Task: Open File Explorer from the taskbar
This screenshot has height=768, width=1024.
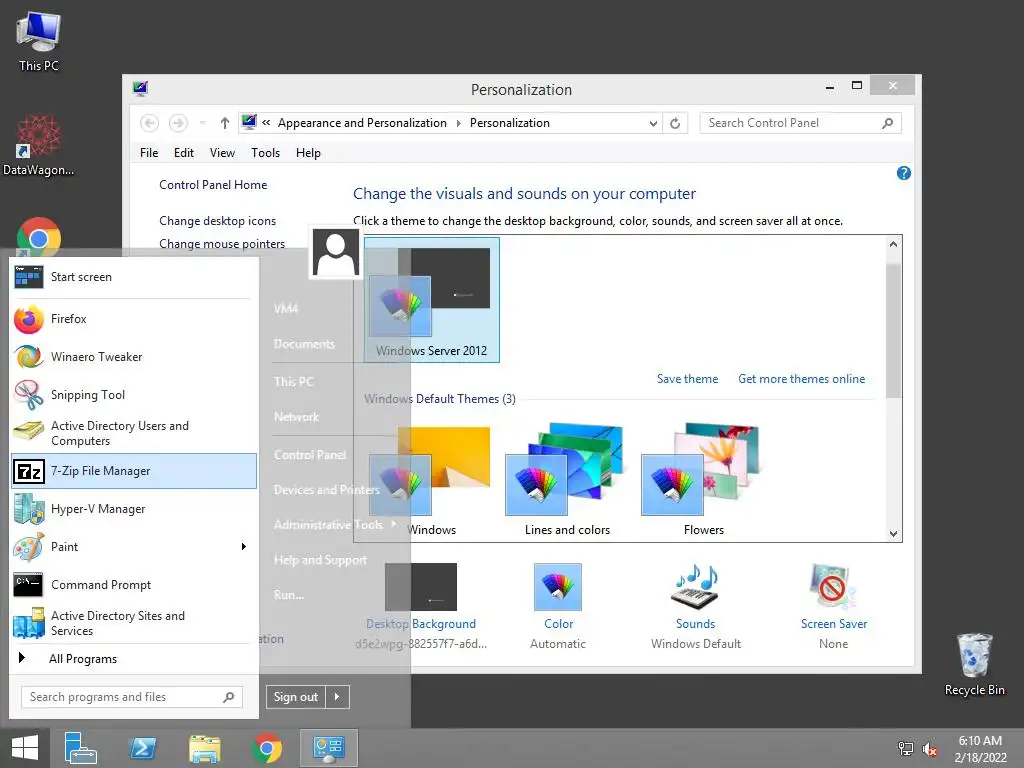Action: (x=204, y=748)
